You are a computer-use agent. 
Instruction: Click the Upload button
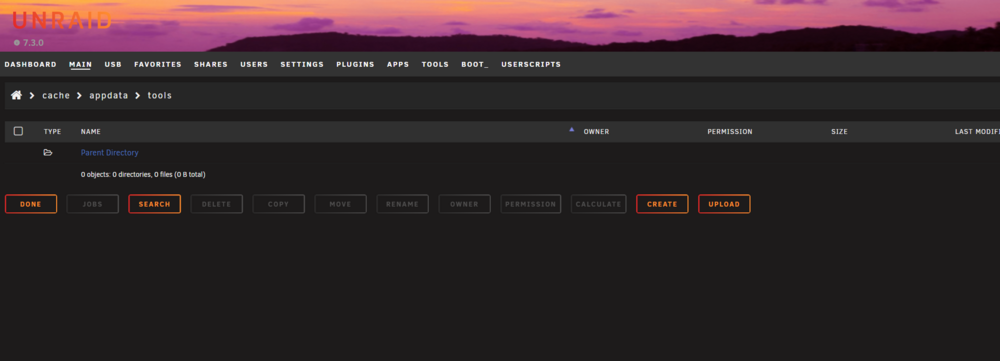[x=724, y=204]
